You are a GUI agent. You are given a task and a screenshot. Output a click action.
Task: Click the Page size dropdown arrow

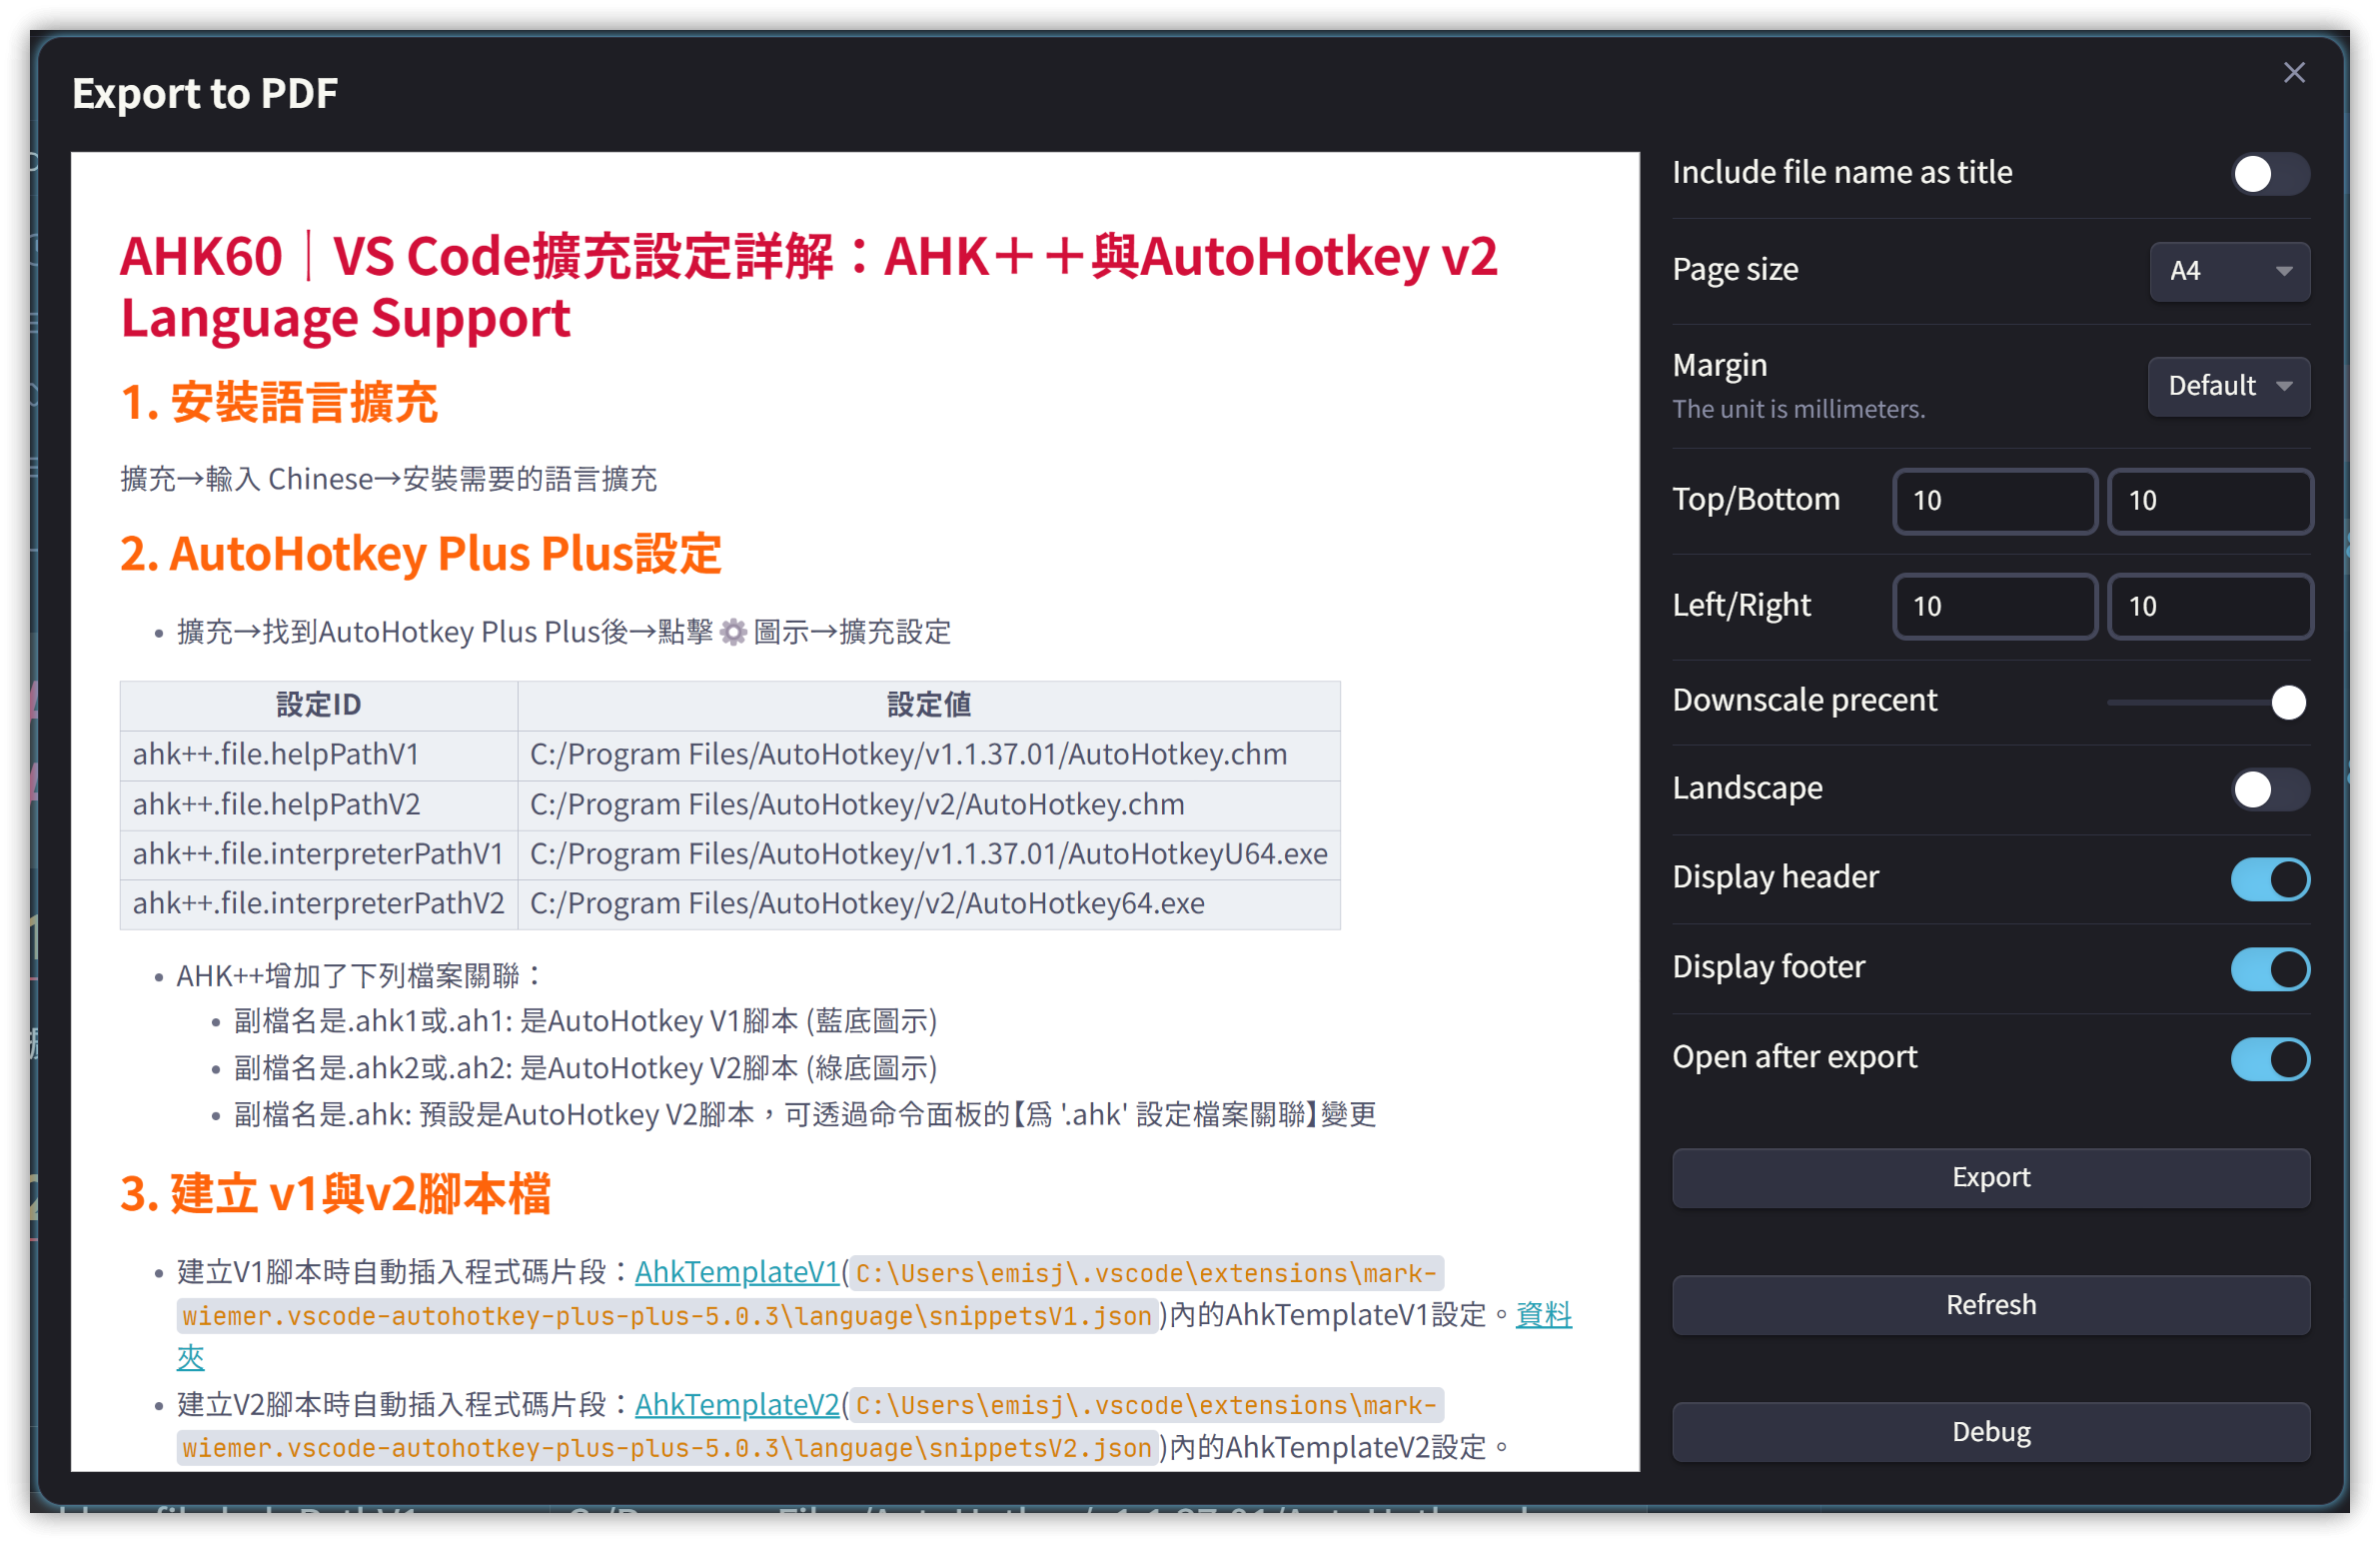(x=2283, y=271)
